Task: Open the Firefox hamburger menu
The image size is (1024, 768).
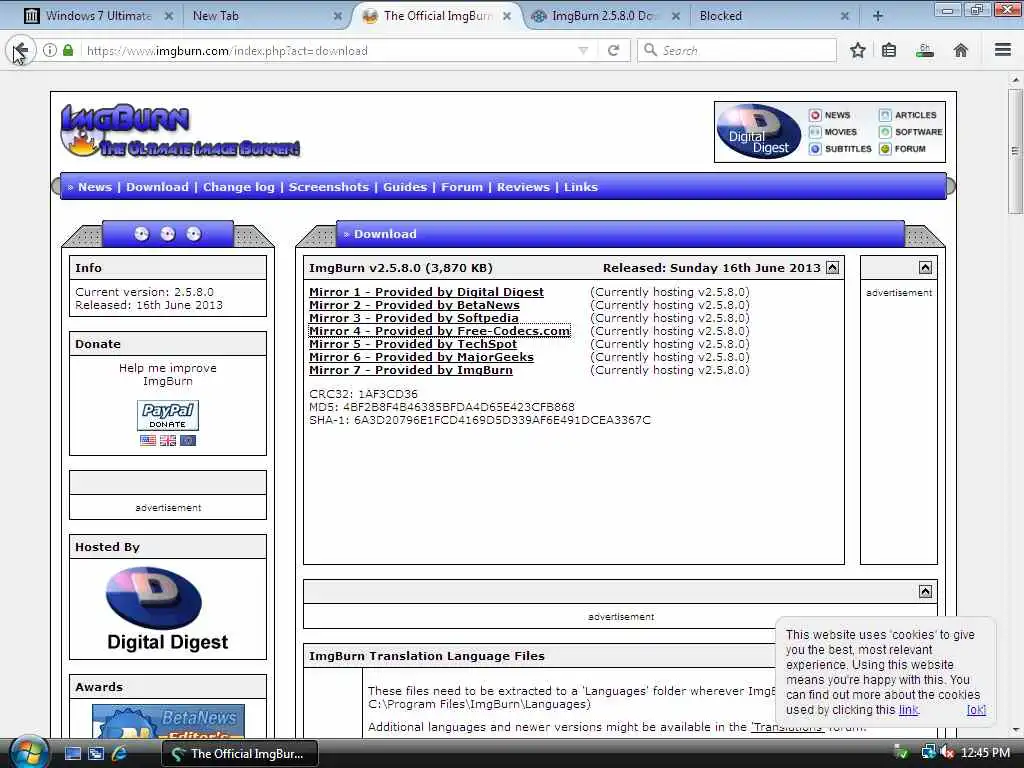Action: tap(1003, 50)
